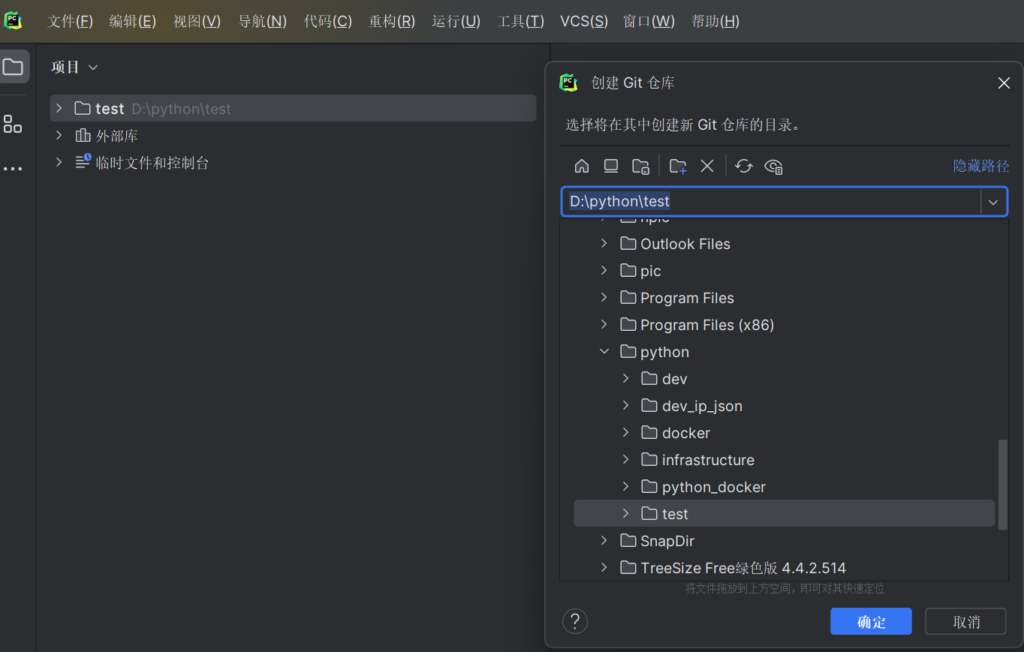Toggle show hidden files and directories
The width and height of the screenshot is (1024, 652).
tap(773, 166)
